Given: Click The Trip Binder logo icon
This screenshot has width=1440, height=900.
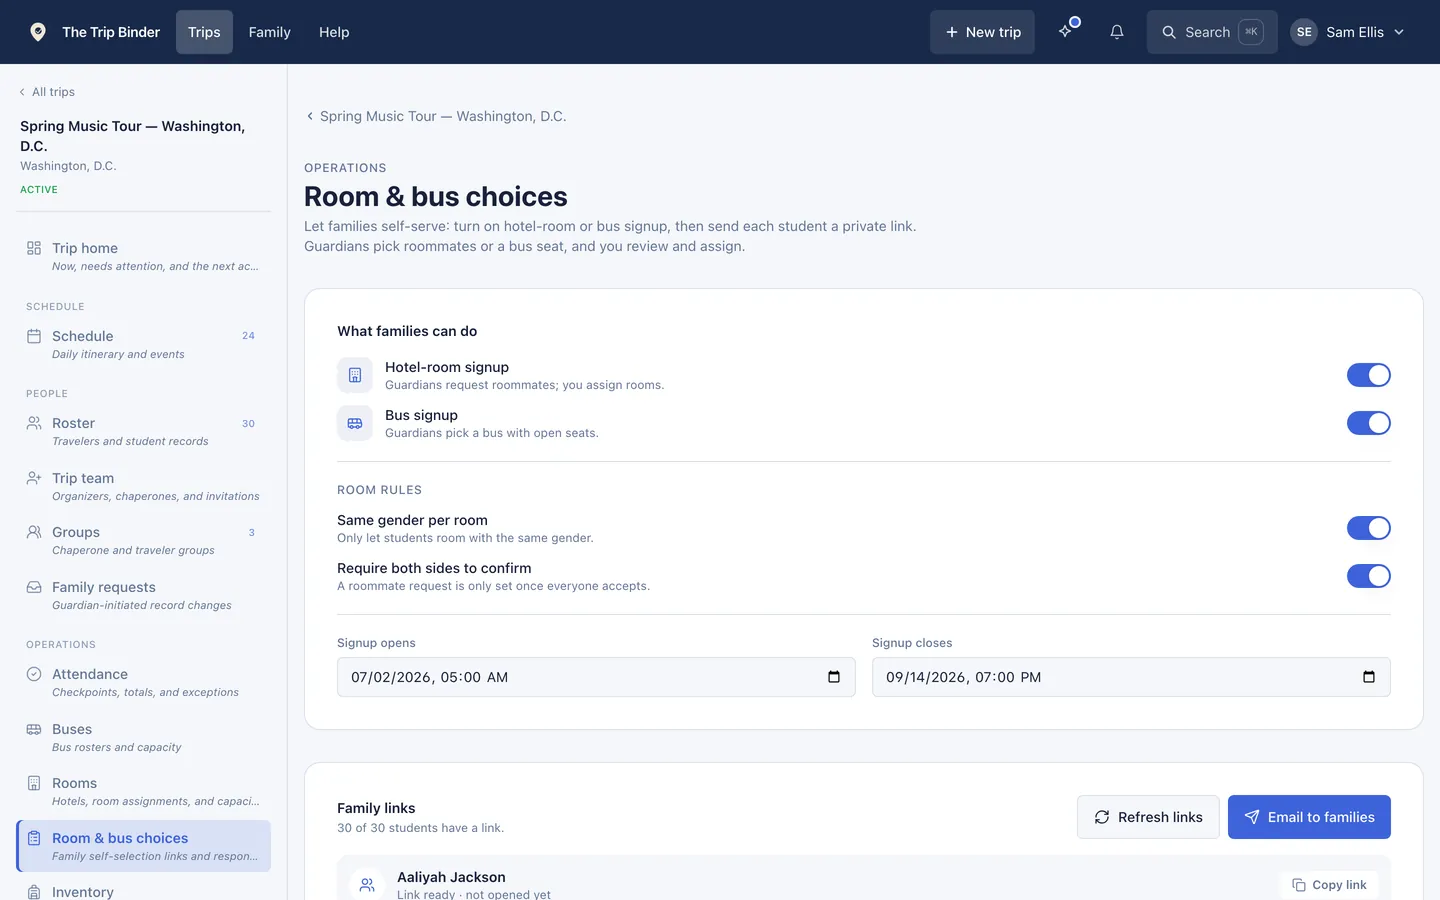Looking at the screenshot, I should pyautogui.click(x=38, y=32).
